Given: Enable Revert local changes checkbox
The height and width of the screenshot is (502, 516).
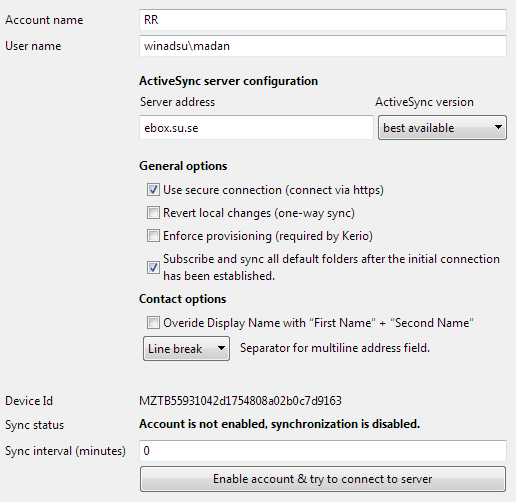Looking at the screenshot, I should [153, 213].
